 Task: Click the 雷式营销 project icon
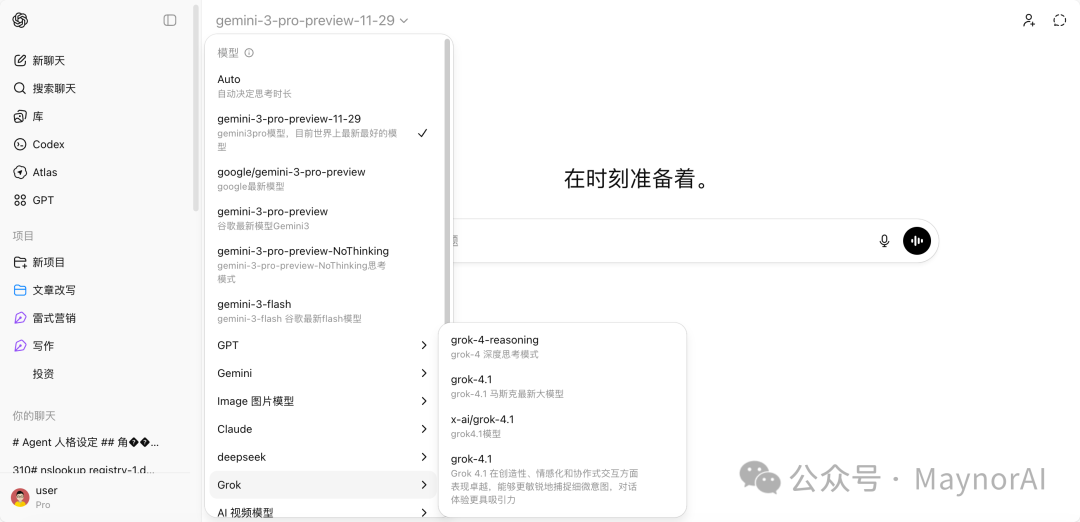(x=20, y=318)
